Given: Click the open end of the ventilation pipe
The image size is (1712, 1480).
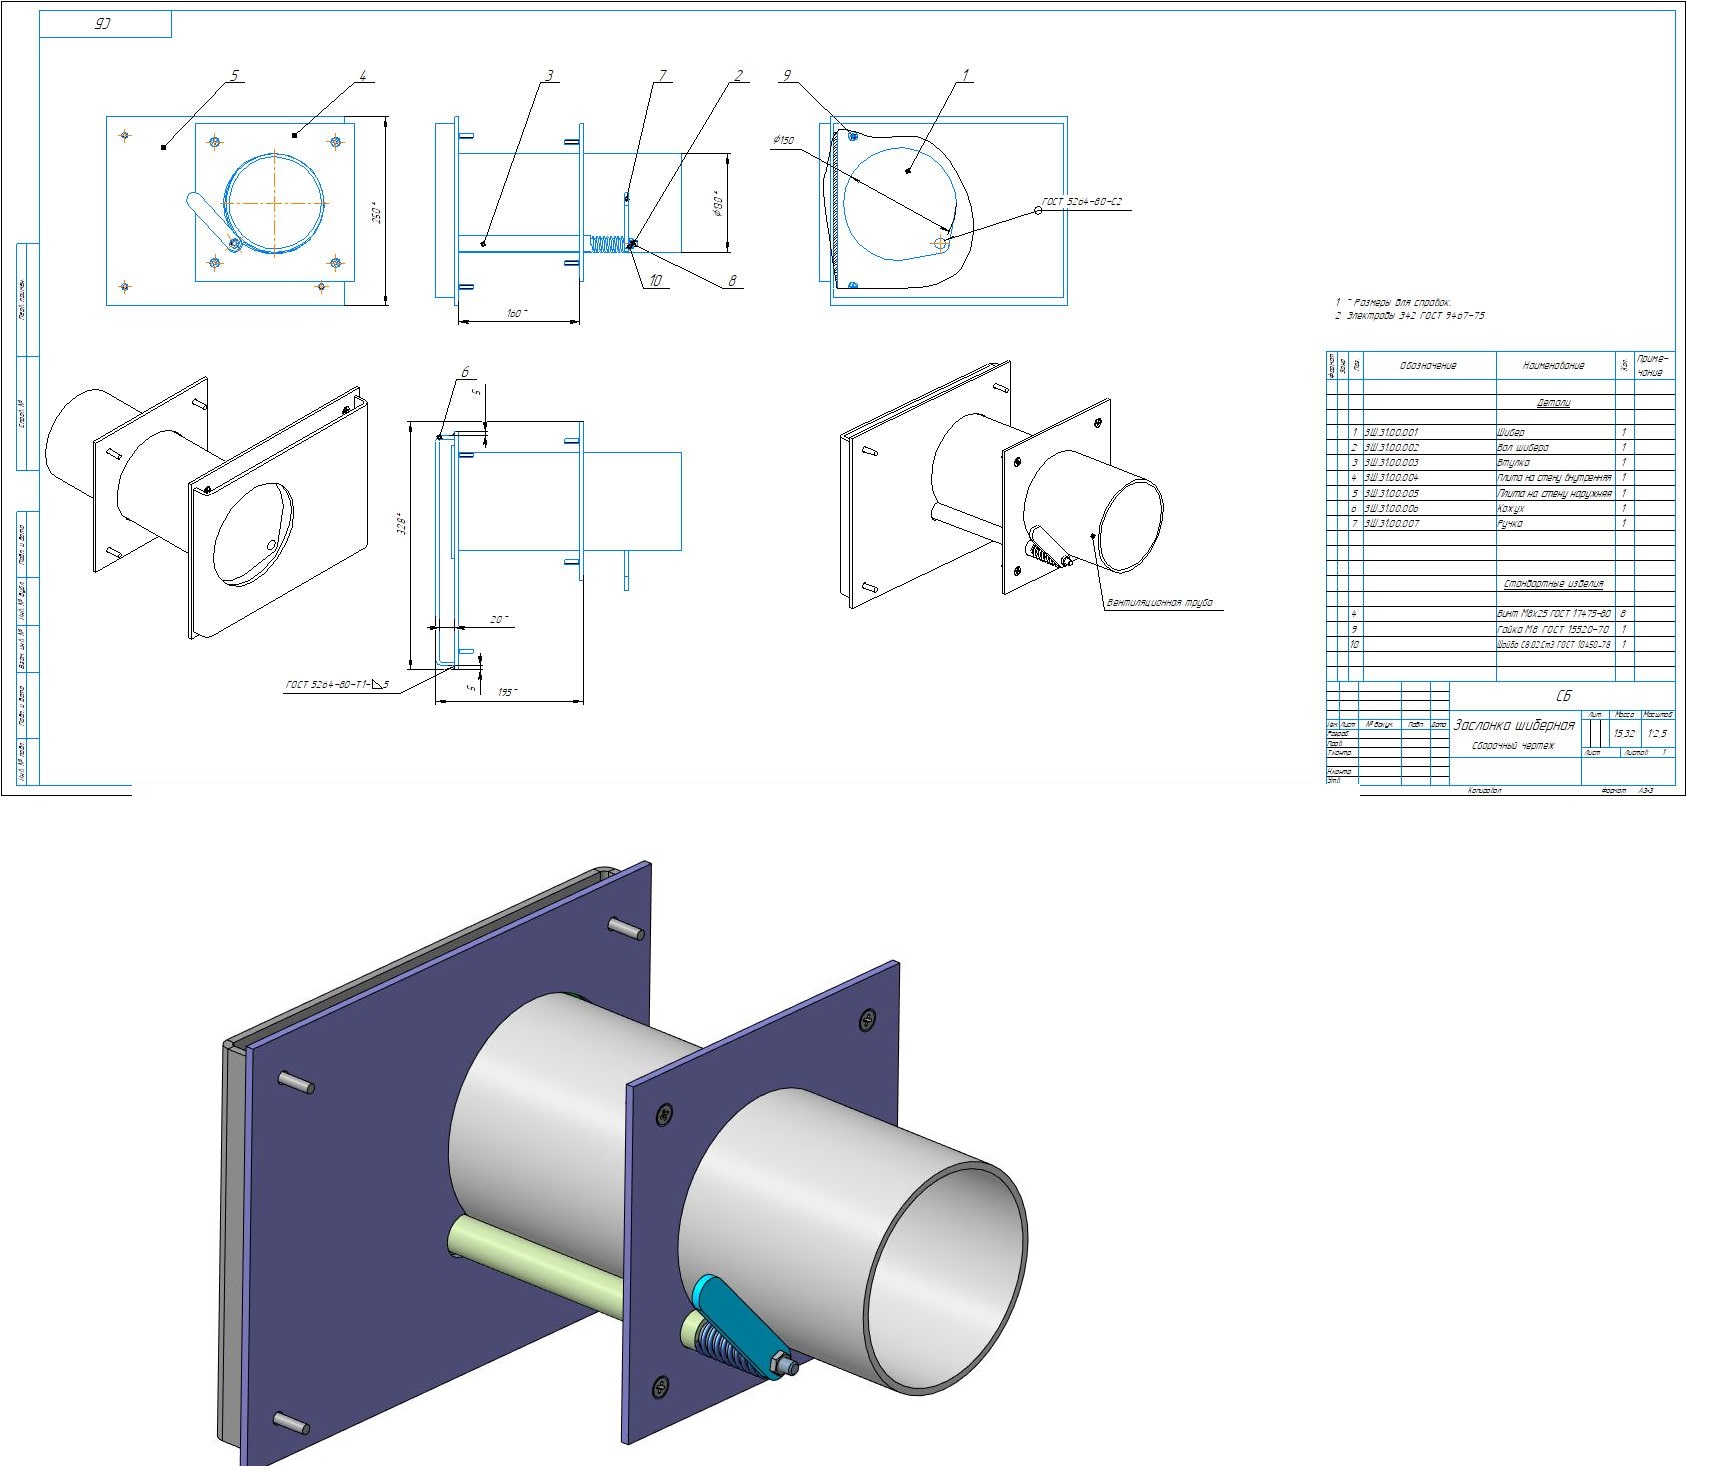Looking at the screenshot, I should (944, 1277).
